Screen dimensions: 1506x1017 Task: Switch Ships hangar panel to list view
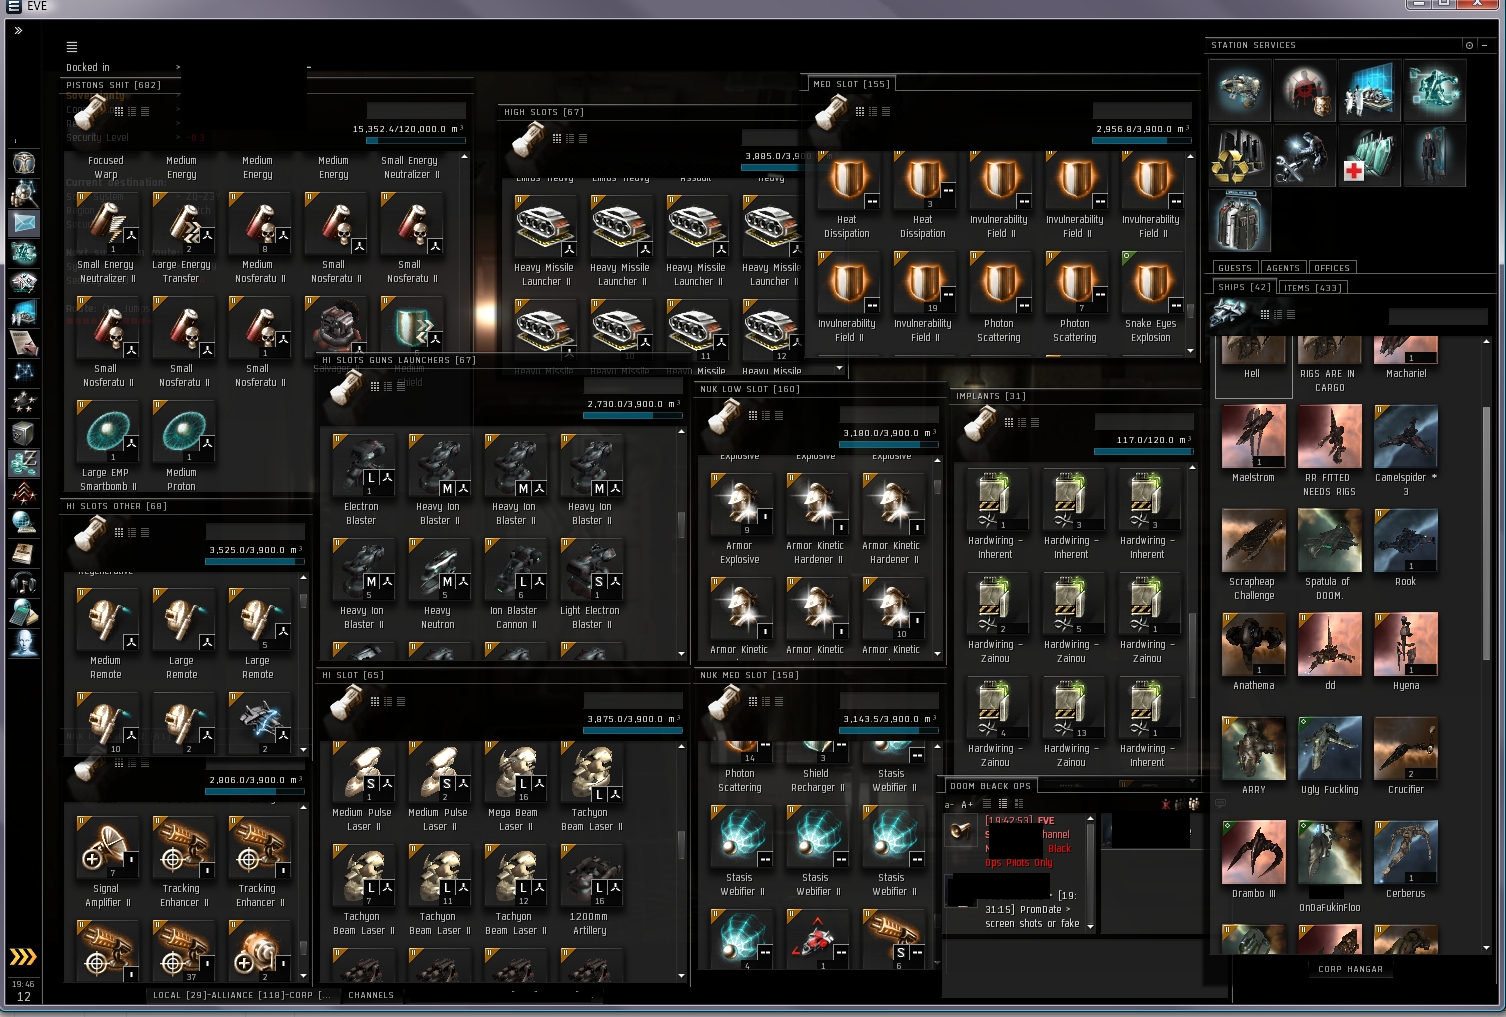point(1290,314)
